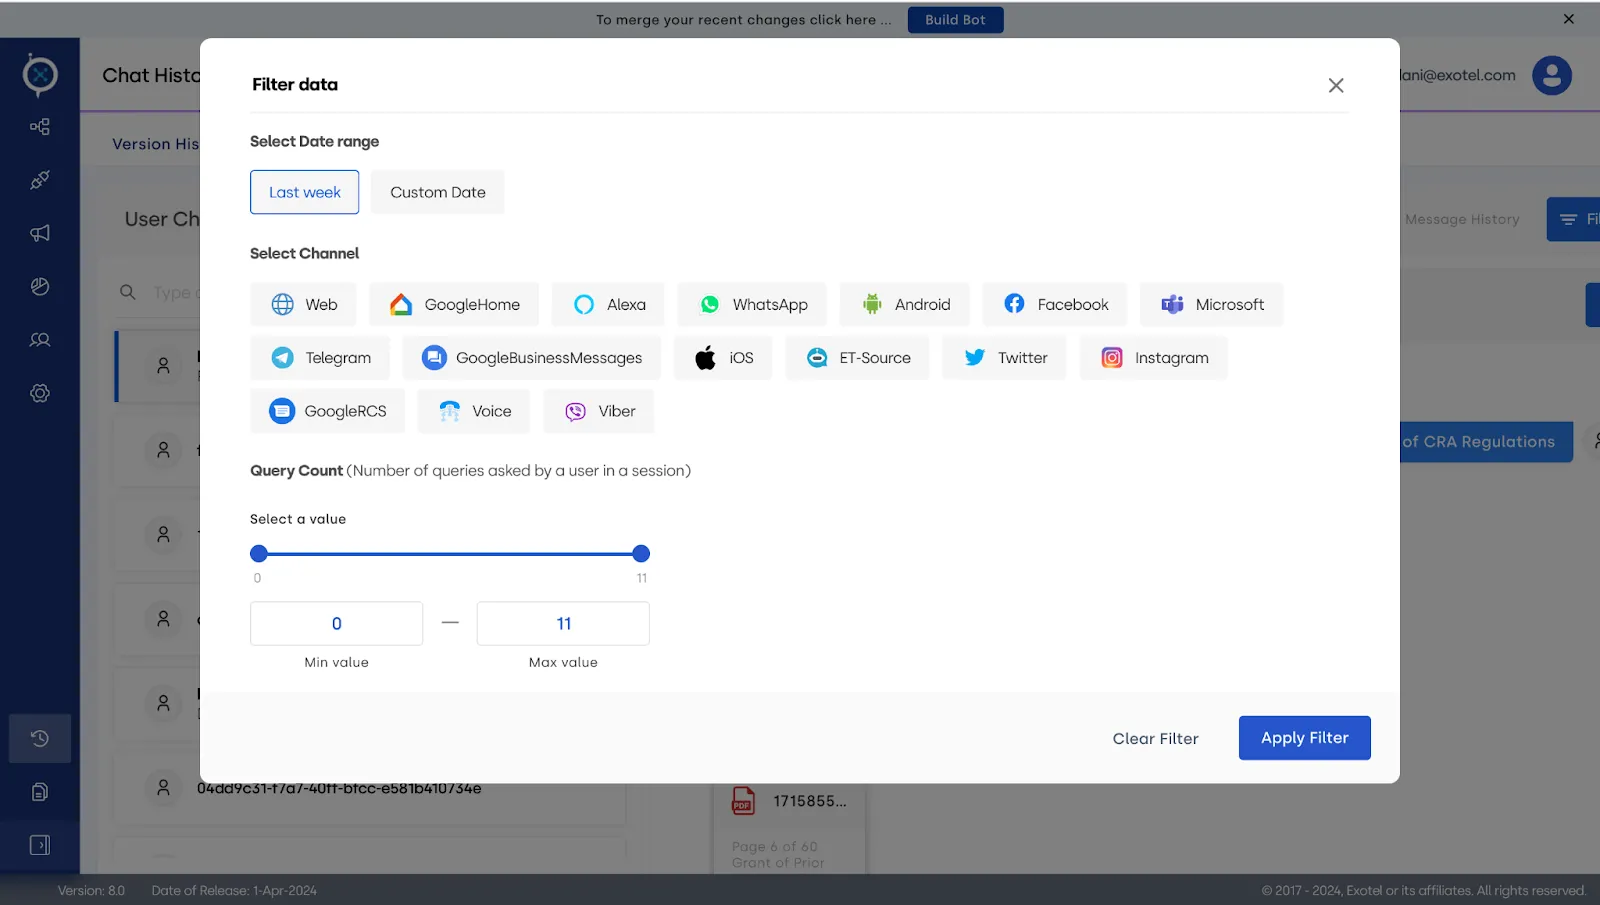Choose the Last week date range
The width and height of the screenshot is (1600, 905).
(304, 192)
